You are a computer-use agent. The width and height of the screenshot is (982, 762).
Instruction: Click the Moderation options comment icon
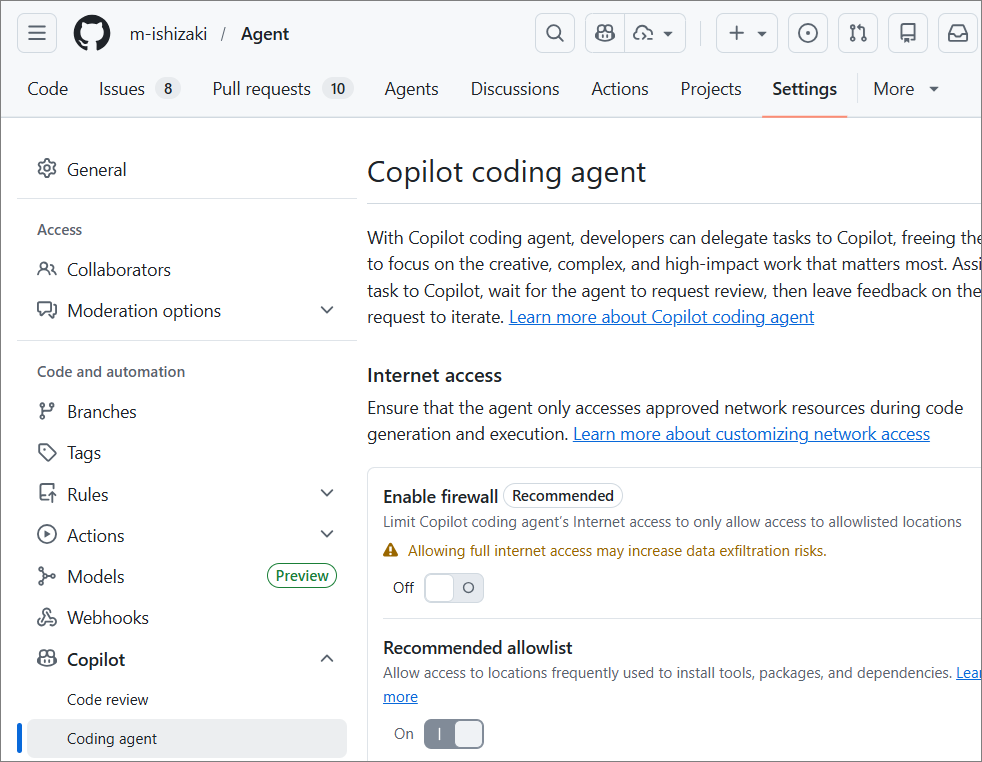tap(47, 310)
